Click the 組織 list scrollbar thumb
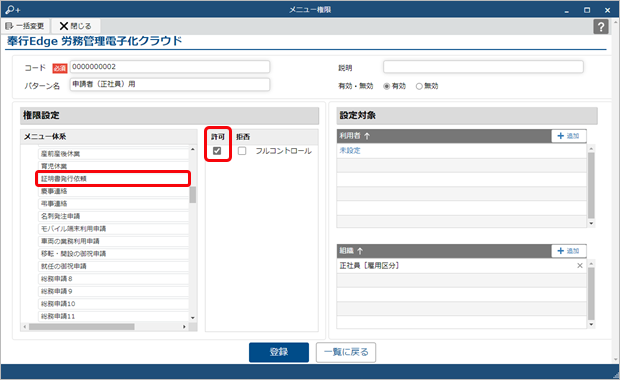The height and width of the screenshot is (380, 620). click(x=591, y=294)
